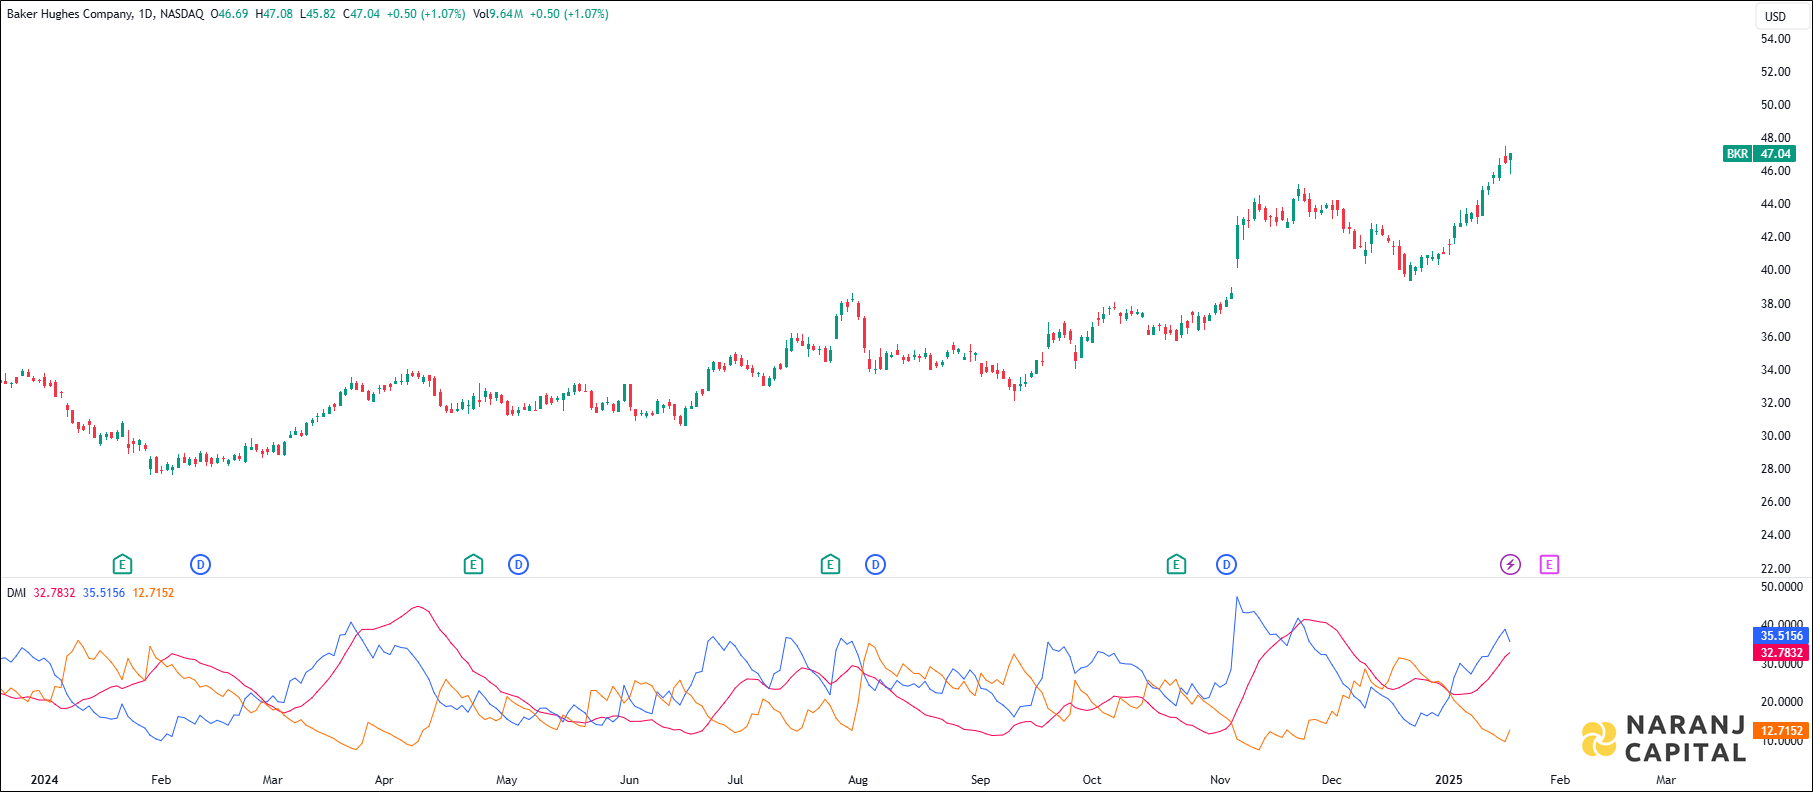Click the BKR 47.04 price label

point(1760,154)
